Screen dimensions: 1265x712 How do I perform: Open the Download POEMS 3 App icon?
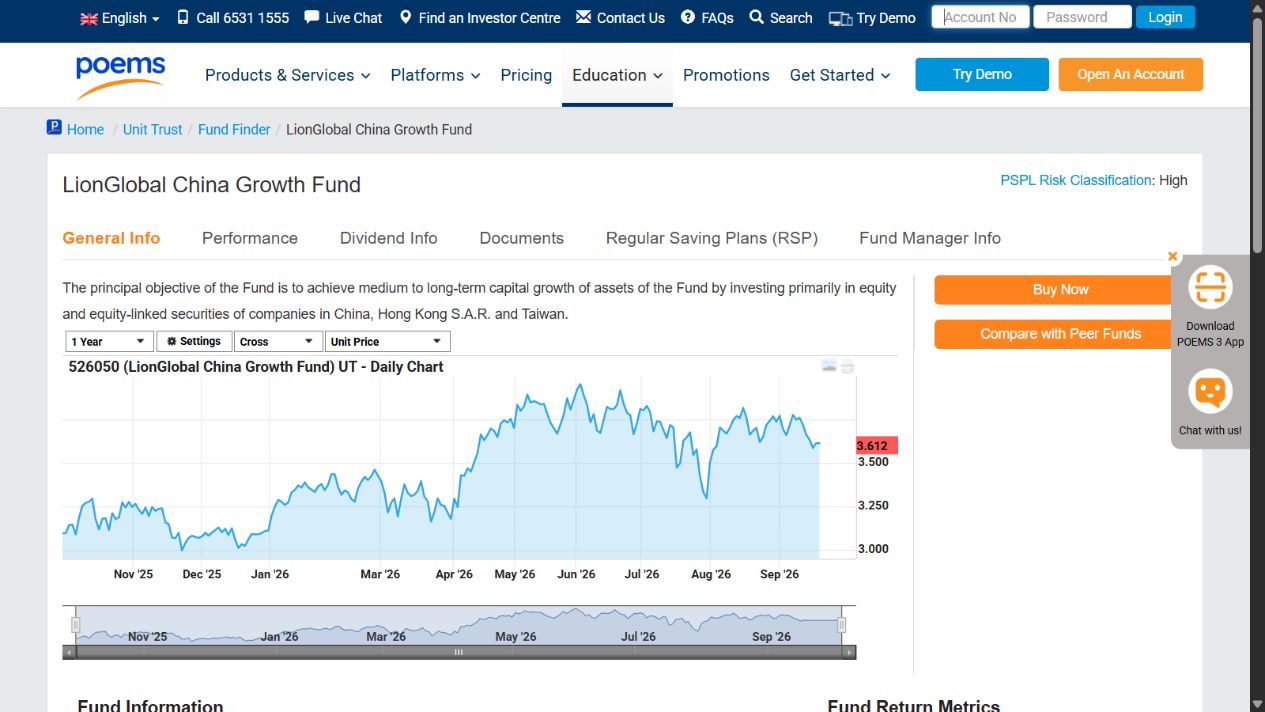point(1210,288)
